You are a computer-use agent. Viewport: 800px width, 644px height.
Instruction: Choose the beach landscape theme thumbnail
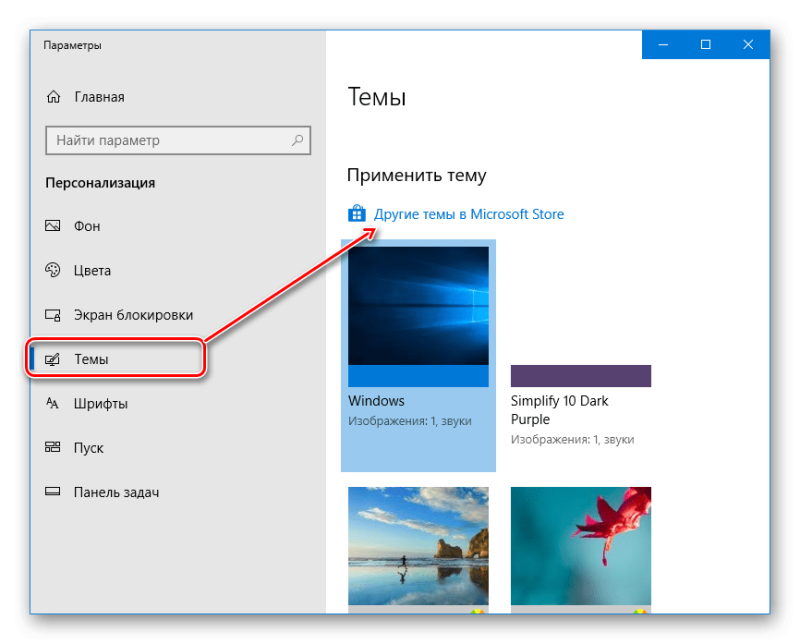418,546
